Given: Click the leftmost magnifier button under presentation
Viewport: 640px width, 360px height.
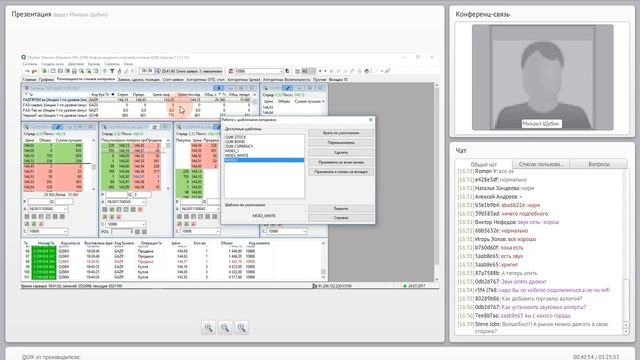Looking at the screenshot, I should click(x=208, y=328).
